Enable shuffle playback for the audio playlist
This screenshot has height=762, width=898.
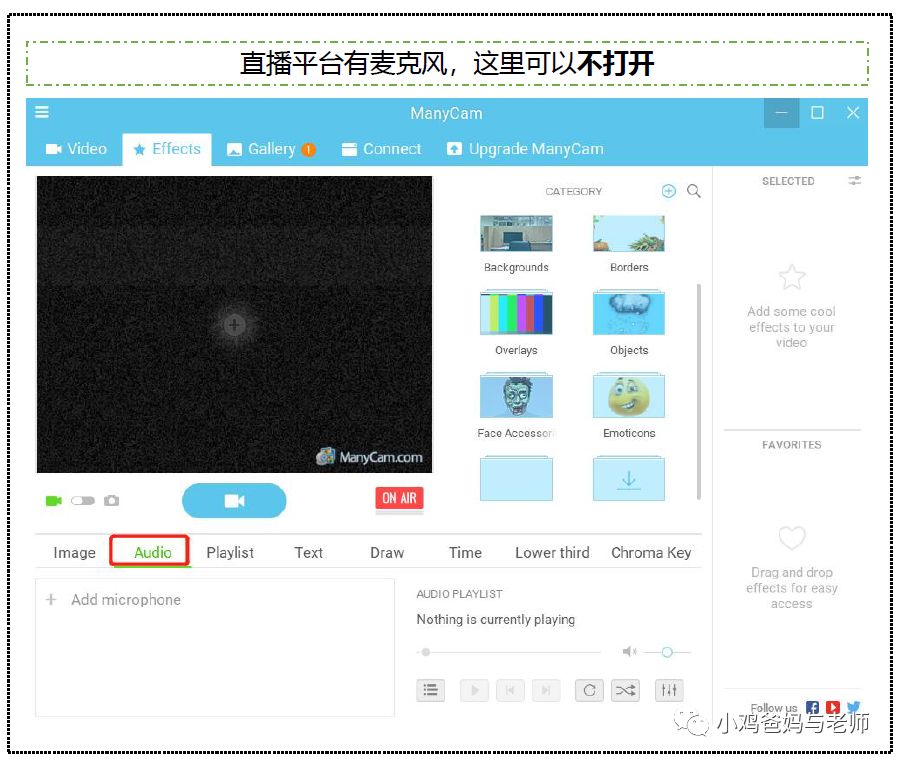627,690
